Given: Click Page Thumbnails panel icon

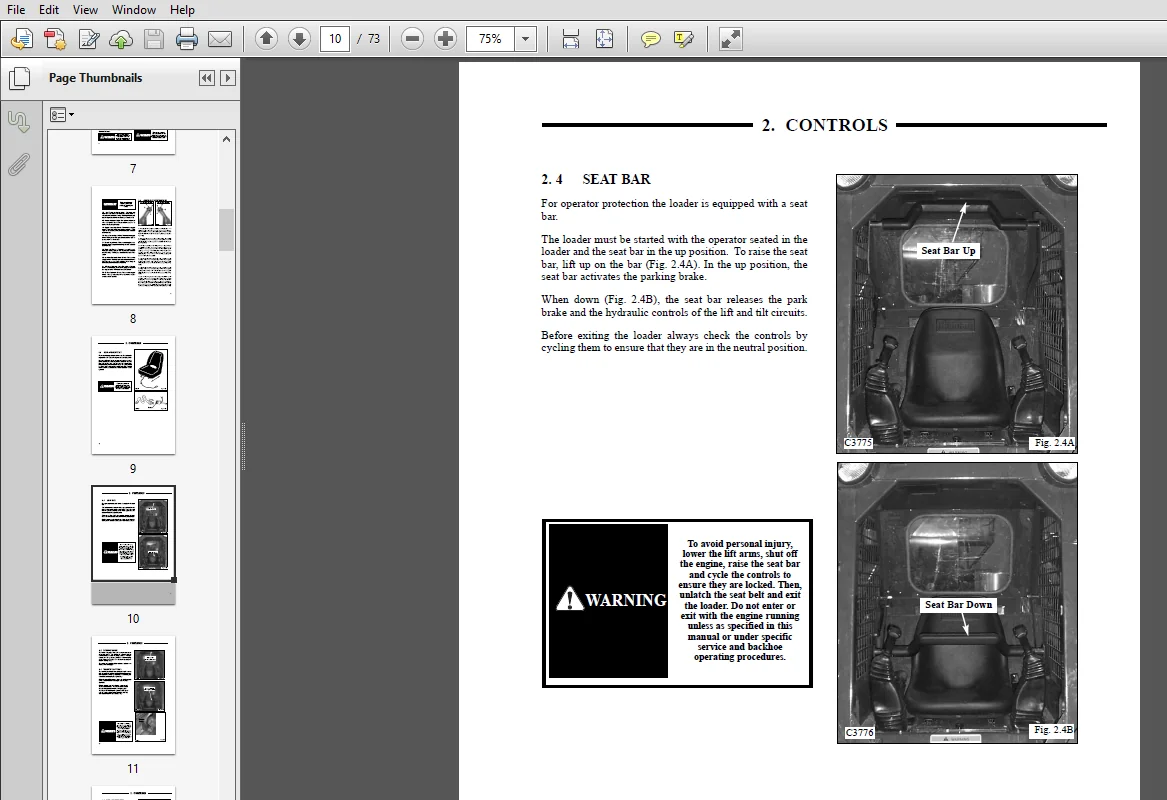Looking at the screenshot, I should click(19, 78).
